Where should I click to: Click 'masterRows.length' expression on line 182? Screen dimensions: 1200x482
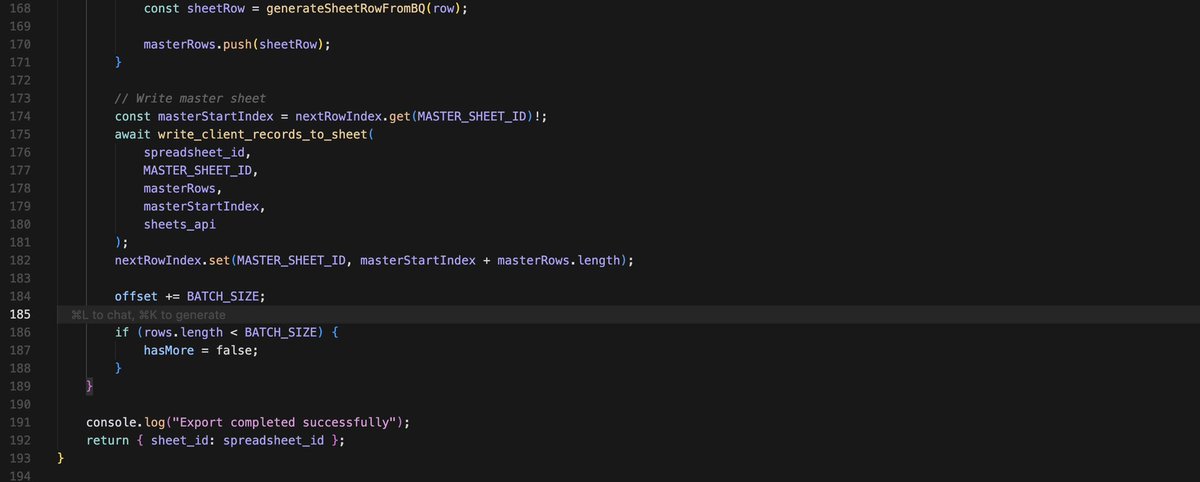(558, 260)
